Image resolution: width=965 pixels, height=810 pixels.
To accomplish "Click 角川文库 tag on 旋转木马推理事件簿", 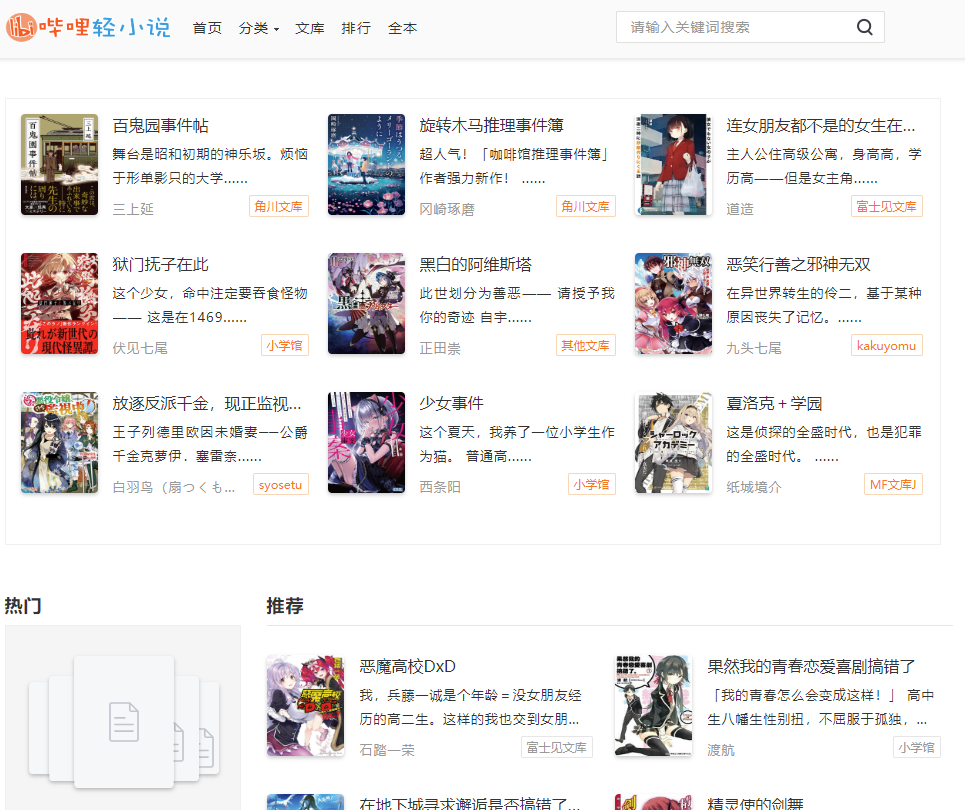I will pyautogui.click(x=585, y=206).
